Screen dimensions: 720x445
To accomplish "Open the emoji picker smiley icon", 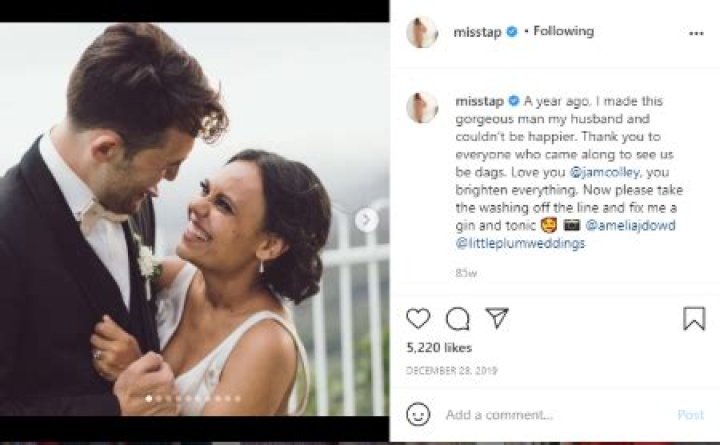I will 419,414.
